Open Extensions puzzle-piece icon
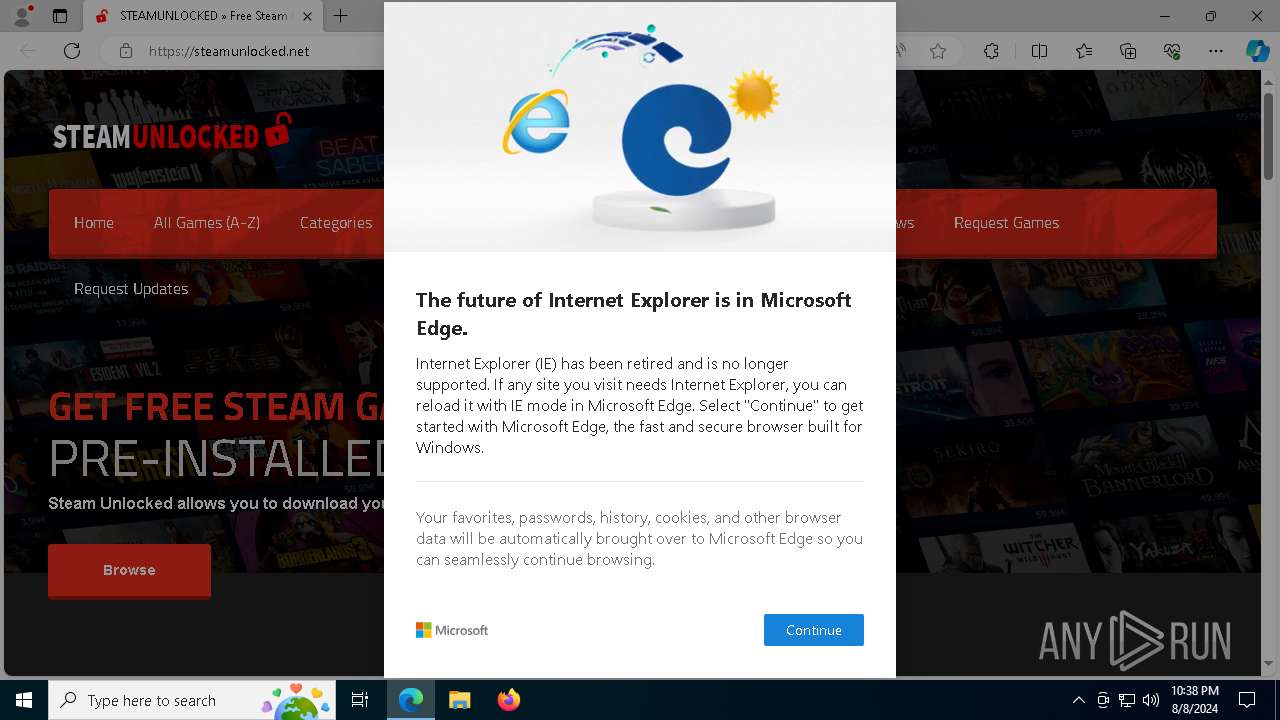This screenshot has height=720, width=1280. point(991,51)
